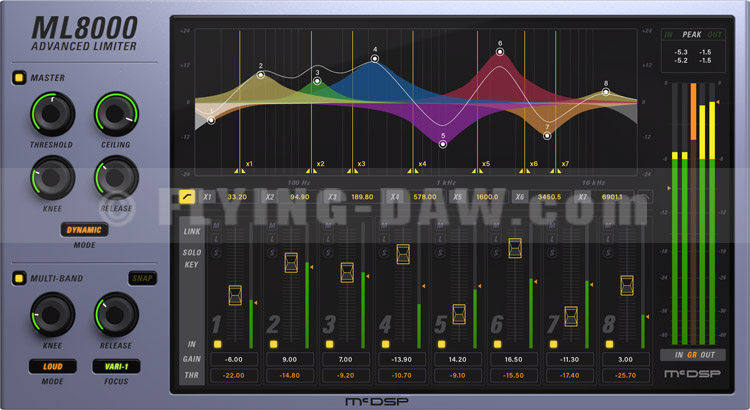This screenshot has height=410, width=750.
Task: Collapse panel with the chevron after X7
Action: click(644, 197)
